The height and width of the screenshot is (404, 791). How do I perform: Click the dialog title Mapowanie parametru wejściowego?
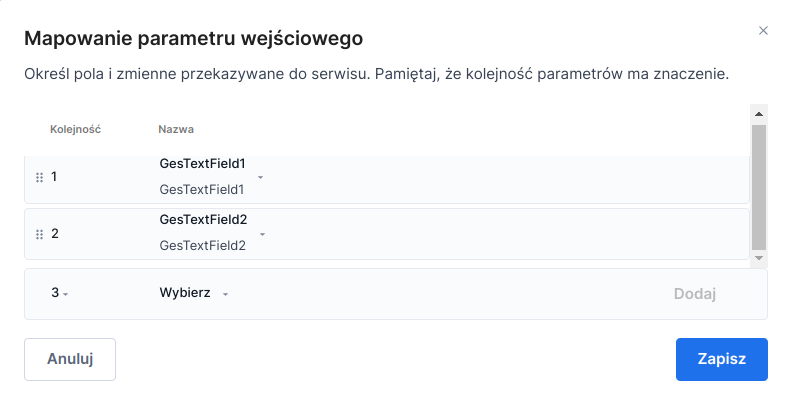[193, 39]
